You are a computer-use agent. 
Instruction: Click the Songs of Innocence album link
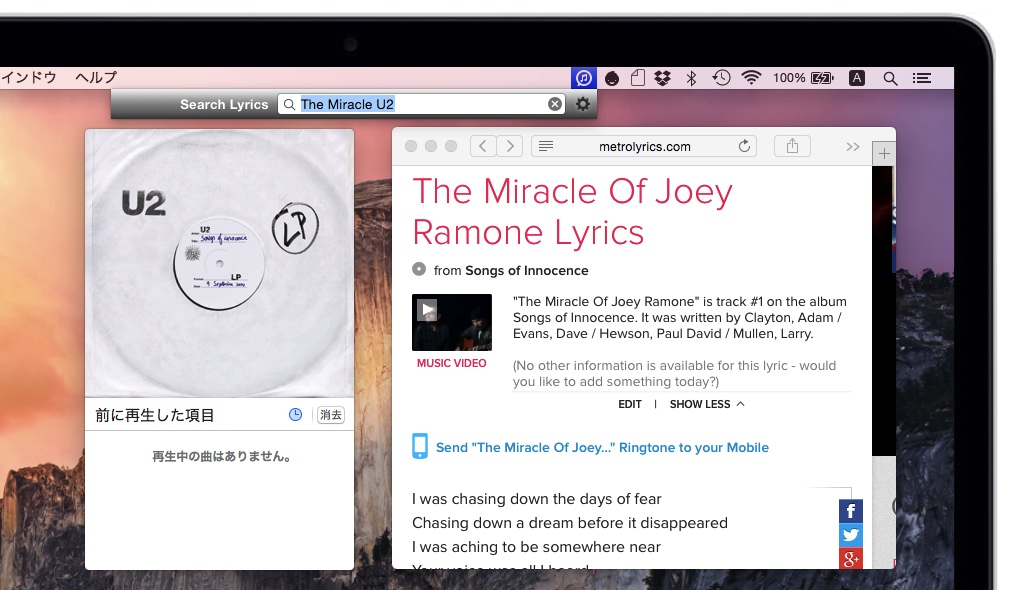coord(526,271)
